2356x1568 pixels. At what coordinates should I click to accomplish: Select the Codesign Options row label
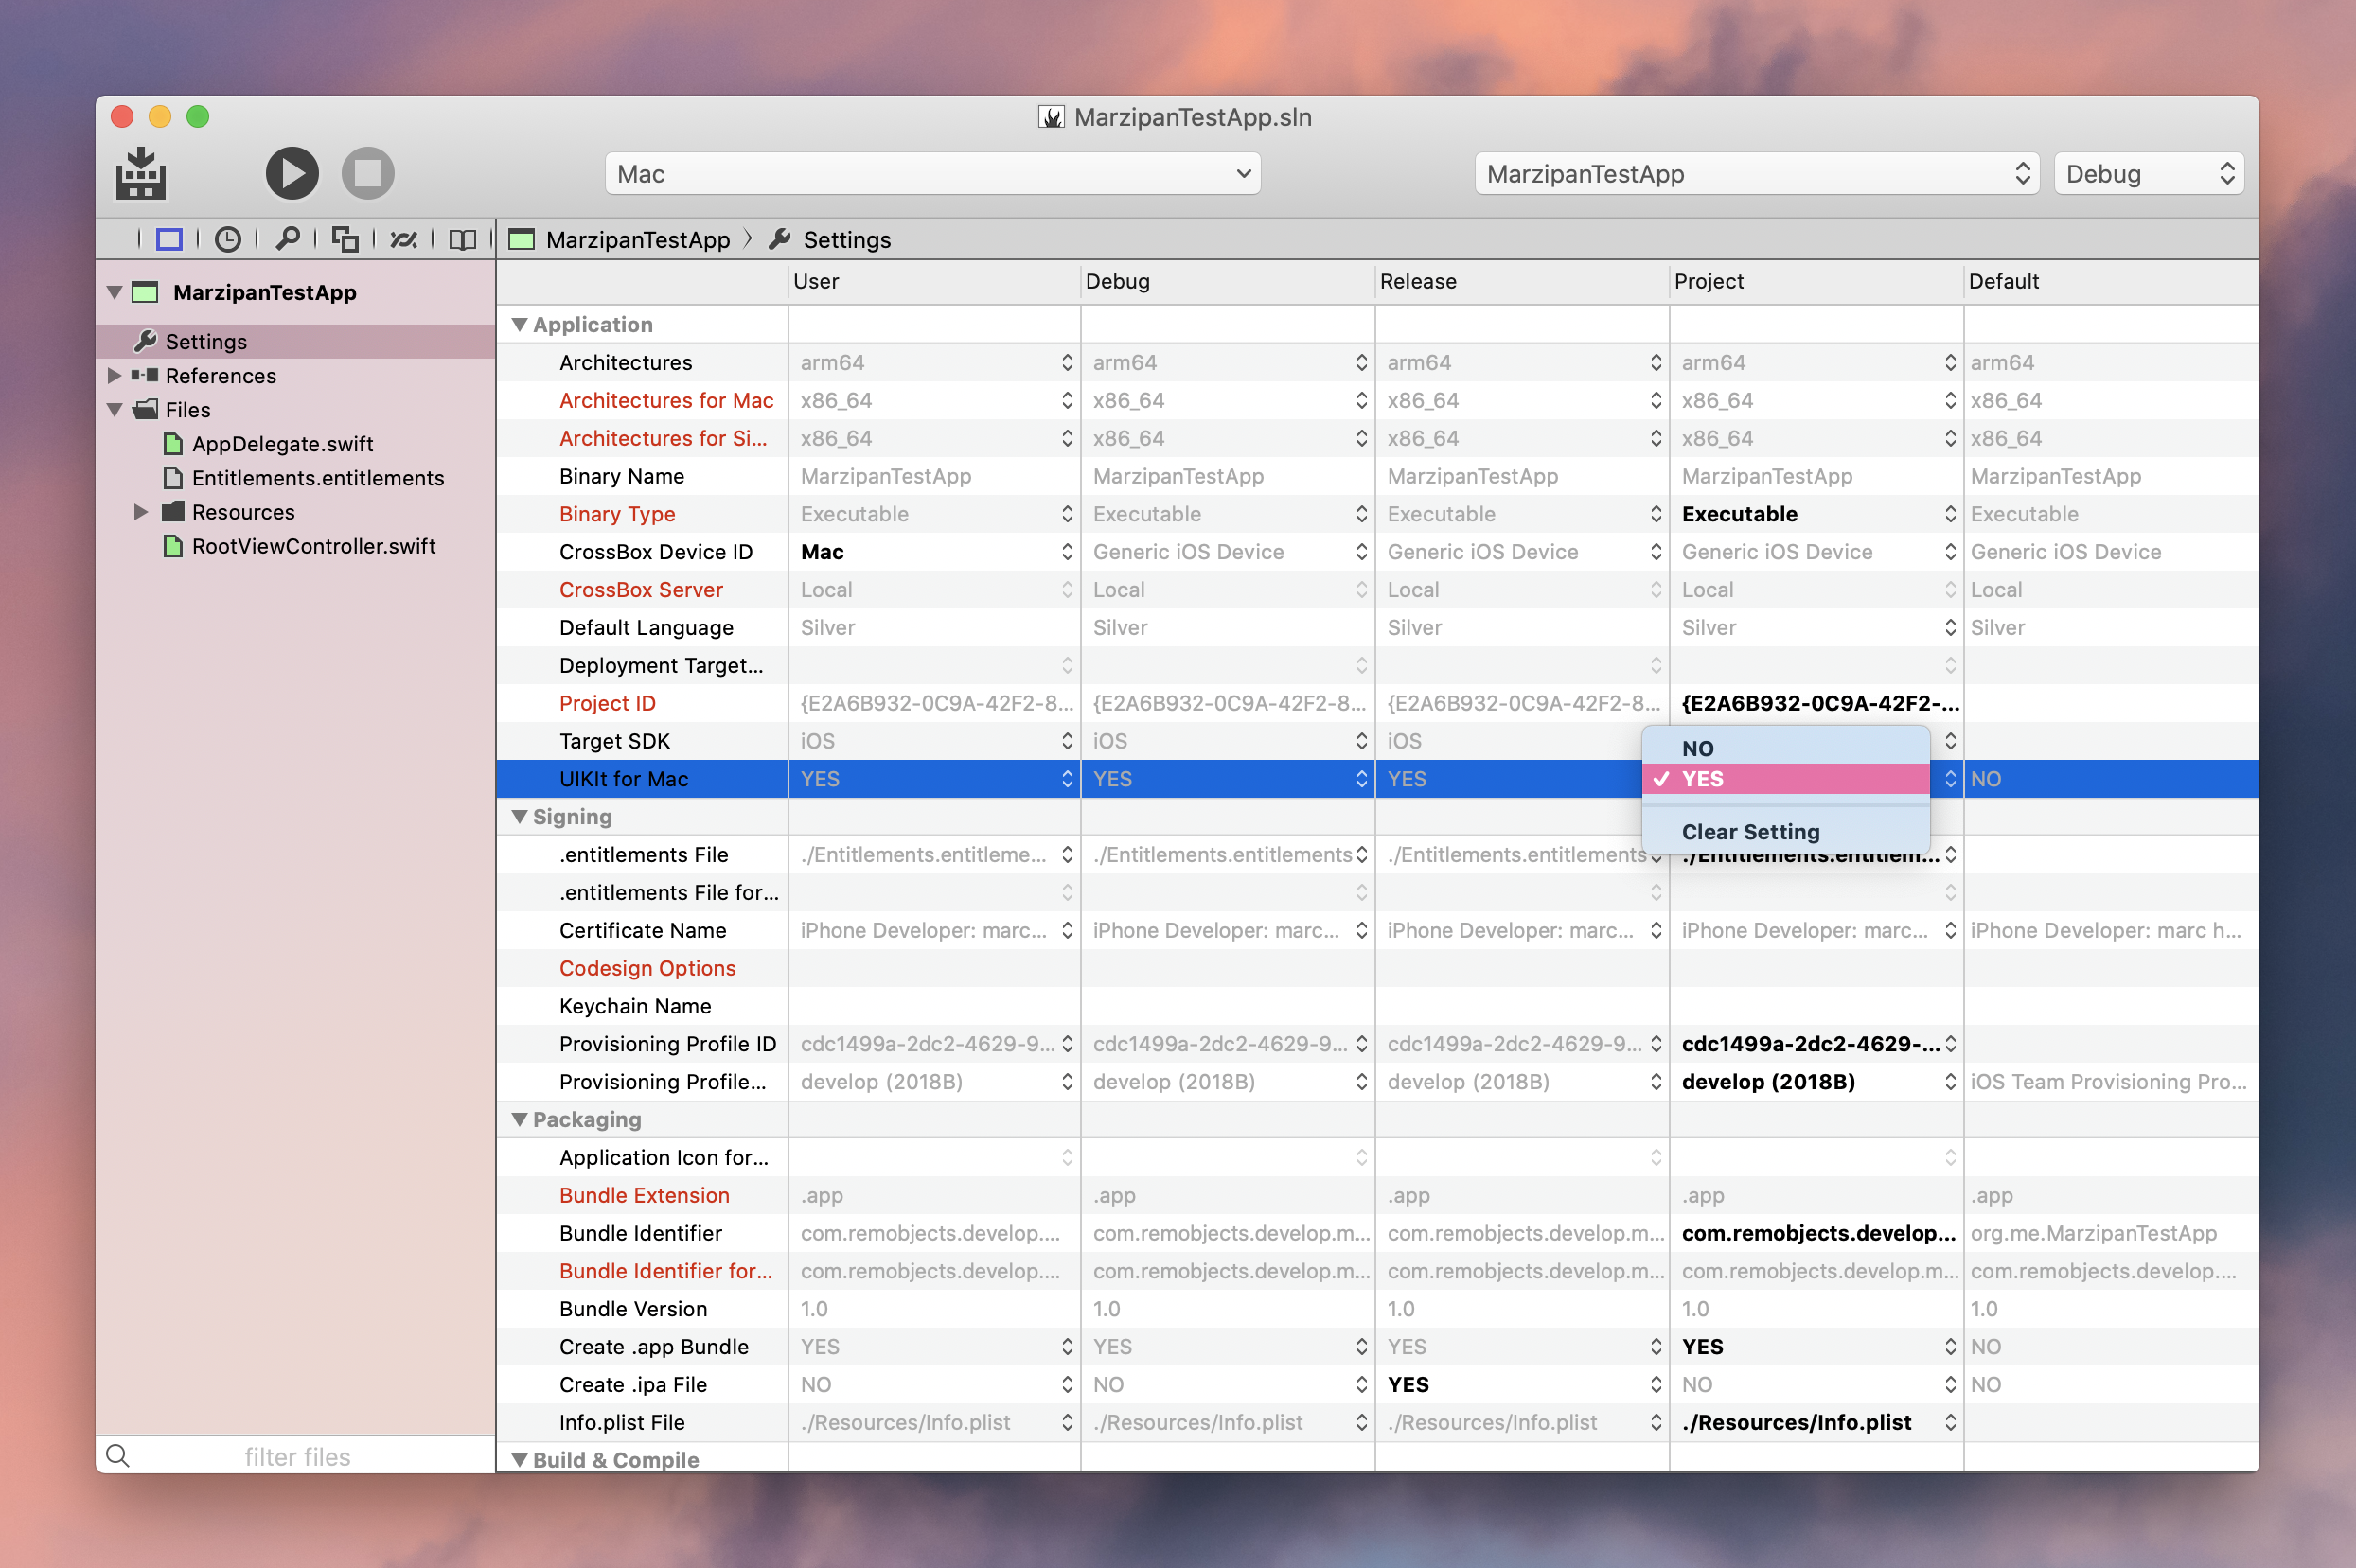tap(647, 969)
